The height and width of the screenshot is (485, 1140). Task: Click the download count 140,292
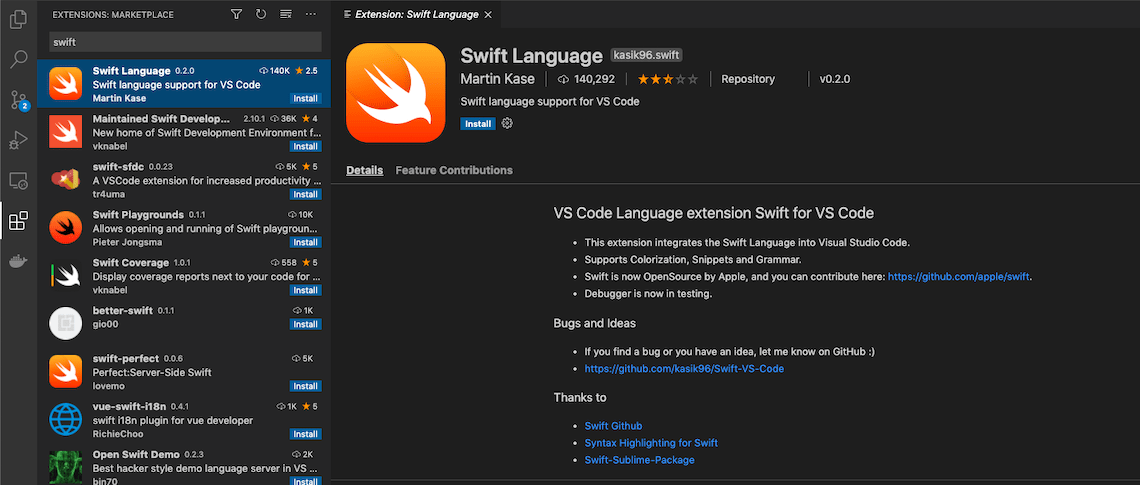point(587,79)
